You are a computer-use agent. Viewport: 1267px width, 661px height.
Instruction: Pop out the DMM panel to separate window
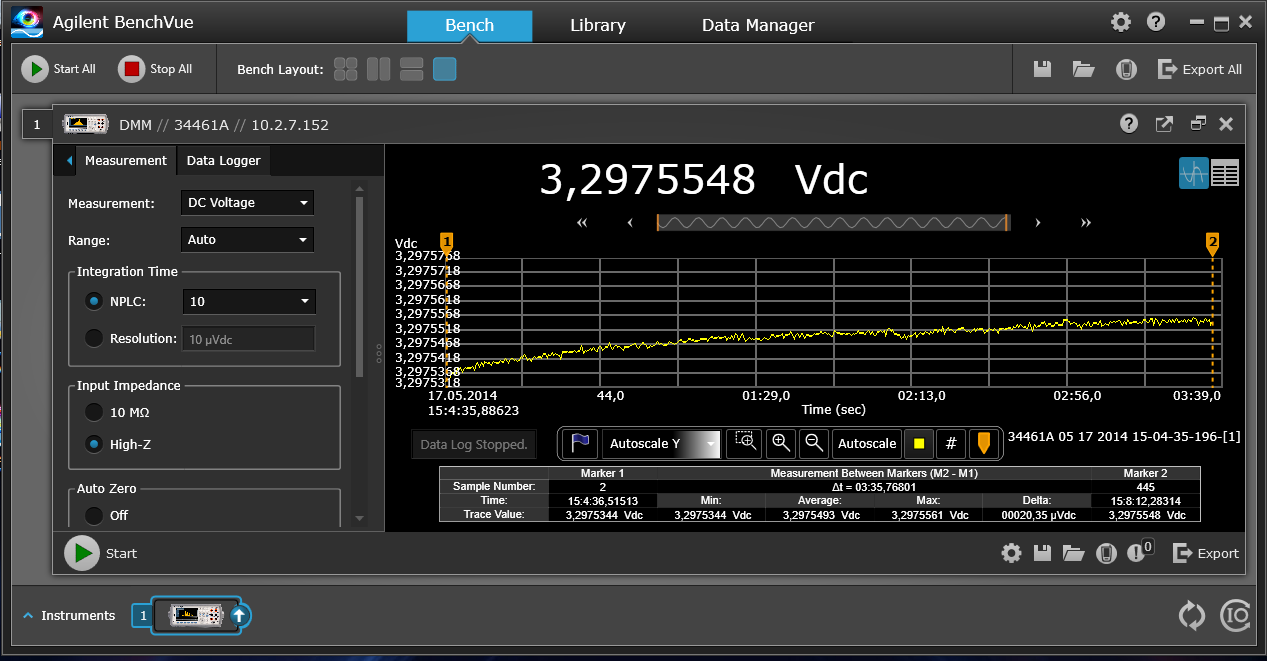click(1164, 123)
